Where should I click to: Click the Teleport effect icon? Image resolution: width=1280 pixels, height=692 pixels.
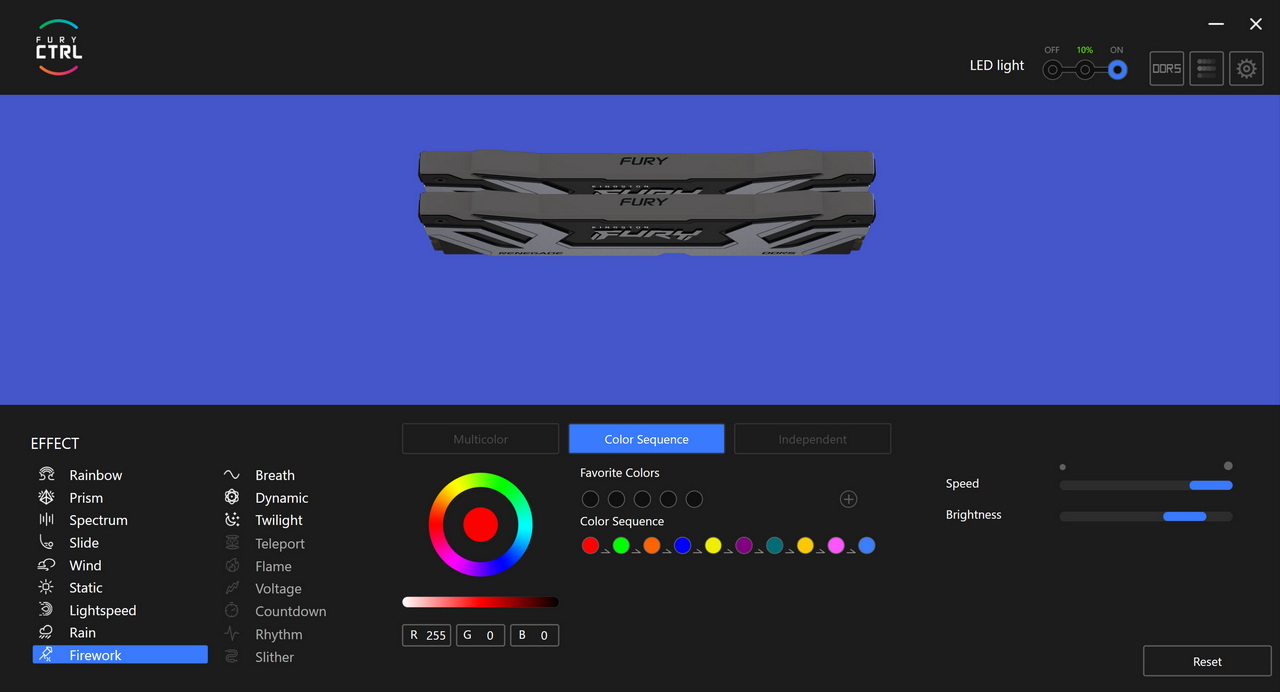[232, 543]
